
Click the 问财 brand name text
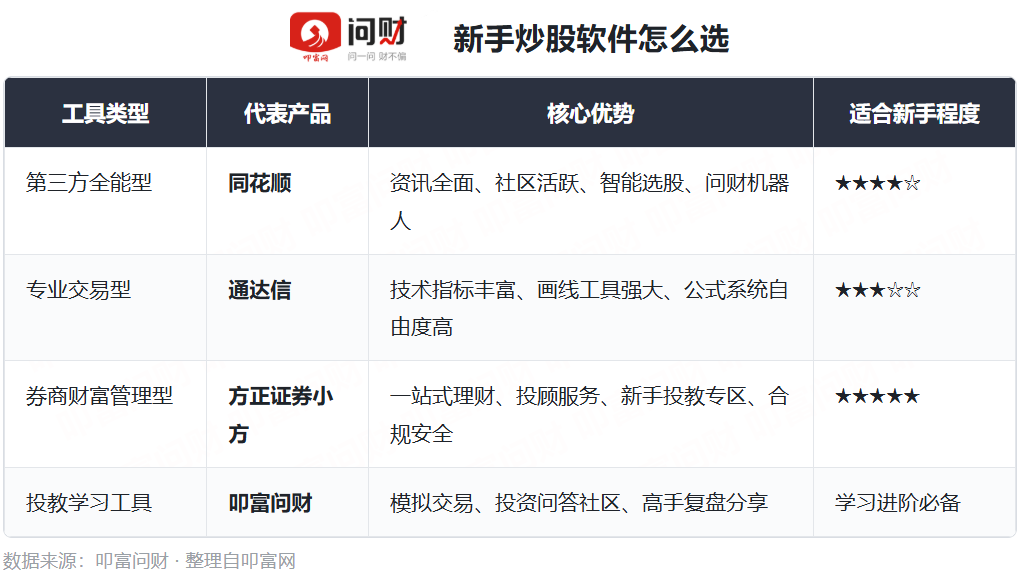click(x=377, y=31)
